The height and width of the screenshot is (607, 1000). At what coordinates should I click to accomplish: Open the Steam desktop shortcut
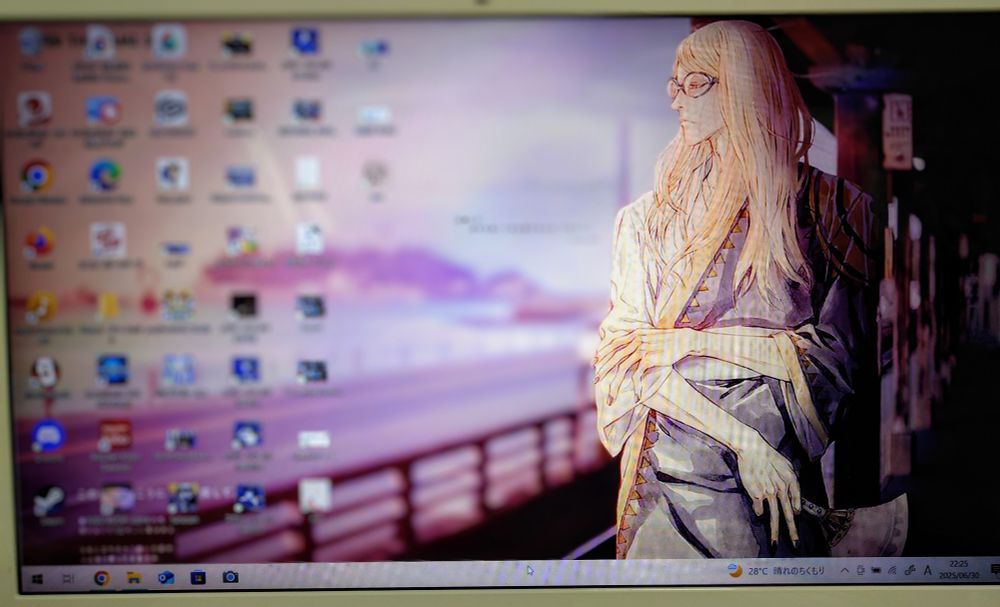[49, 502]
